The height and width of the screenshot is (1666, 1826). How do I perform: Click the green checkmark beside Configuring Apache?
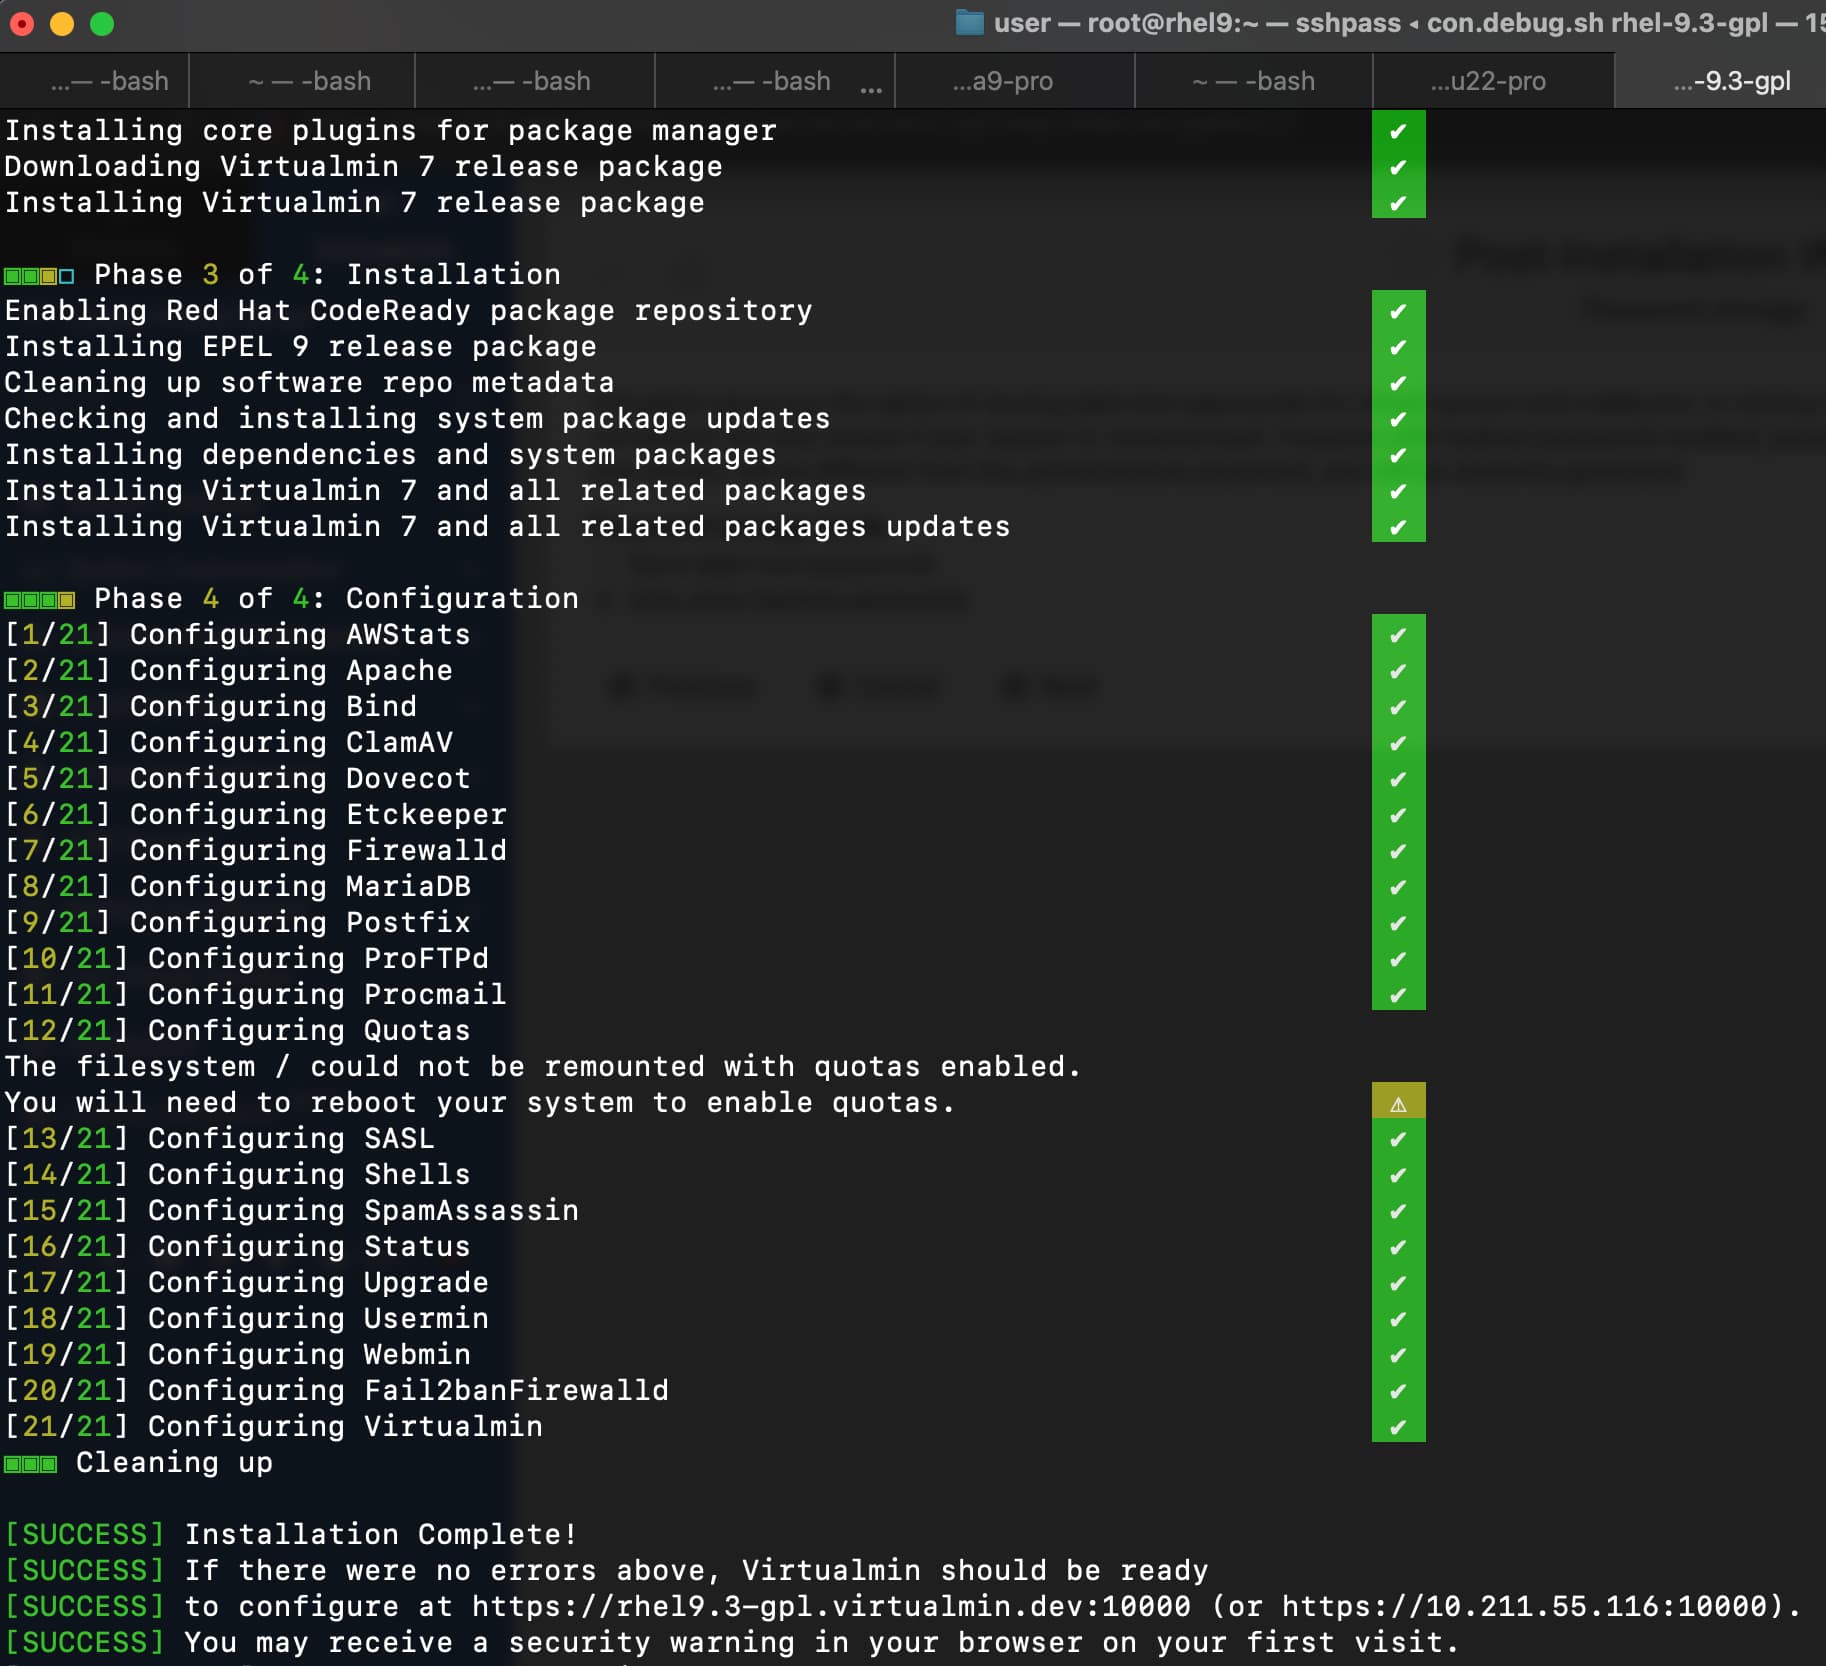coord(1398,670)
